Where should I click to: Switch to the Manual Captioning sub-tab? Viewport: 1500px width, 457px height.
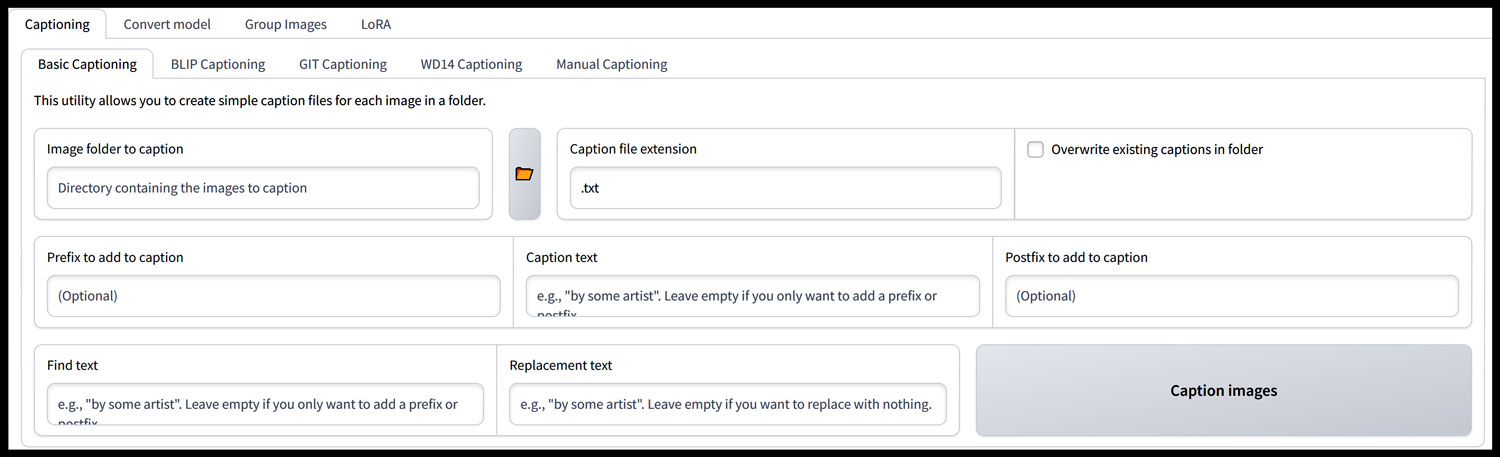611,64
